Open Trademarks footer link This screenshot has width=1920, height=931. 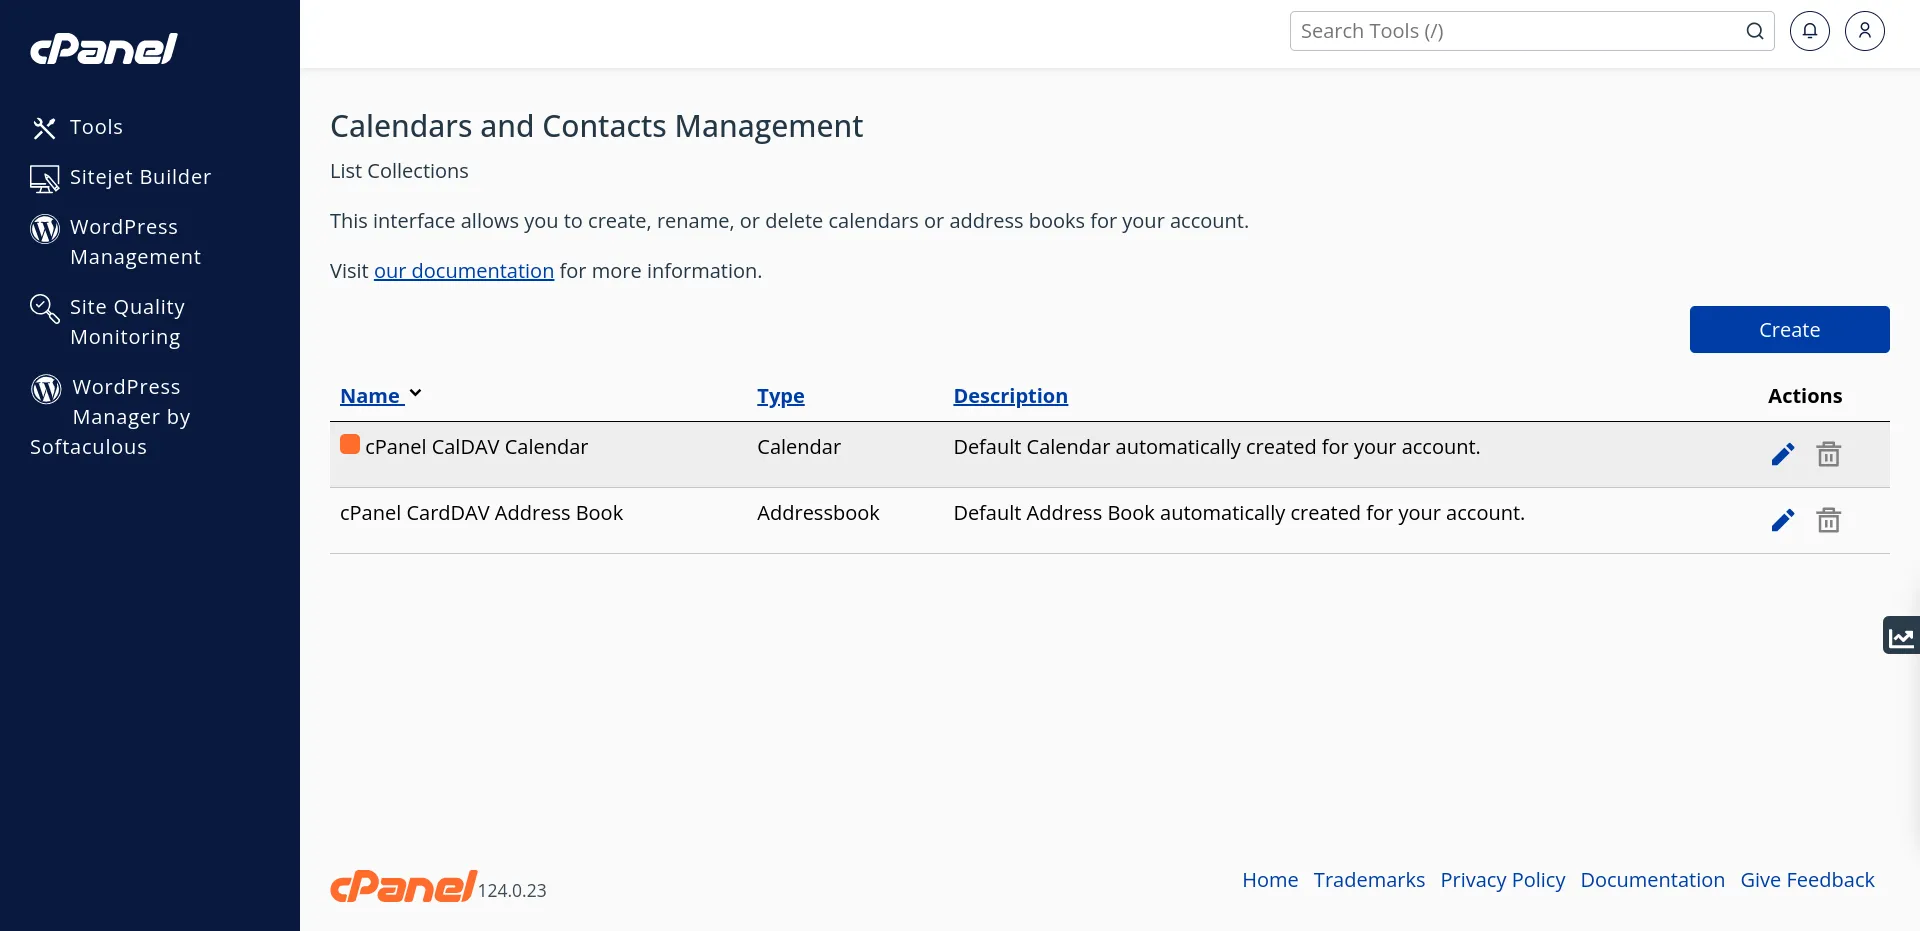pyautogui.click(x=1369, y=880)
